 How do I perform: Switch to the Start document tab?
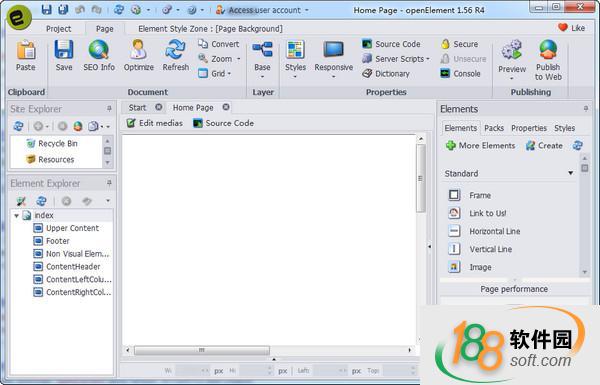point(137,108)
